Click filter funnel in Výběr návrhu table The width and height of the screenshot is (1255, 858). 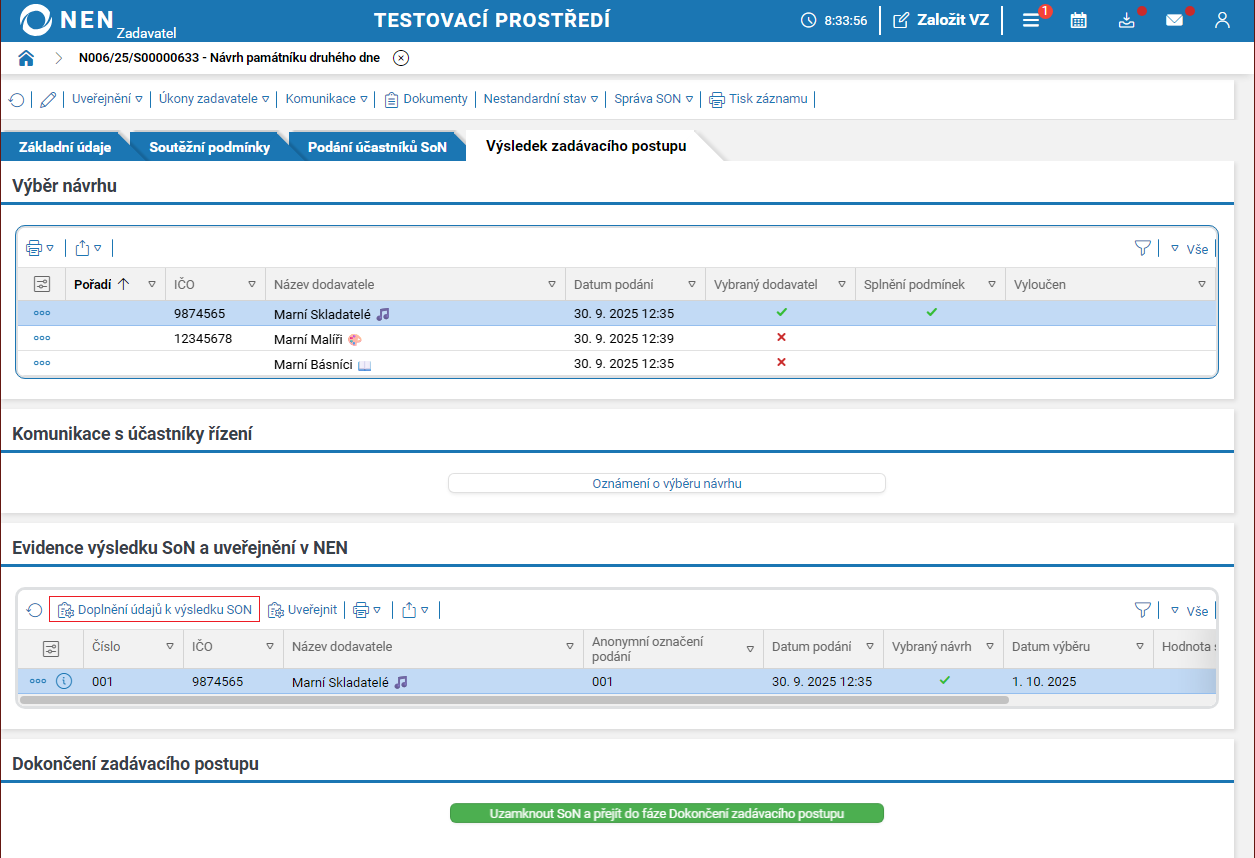click(1143, 248)
